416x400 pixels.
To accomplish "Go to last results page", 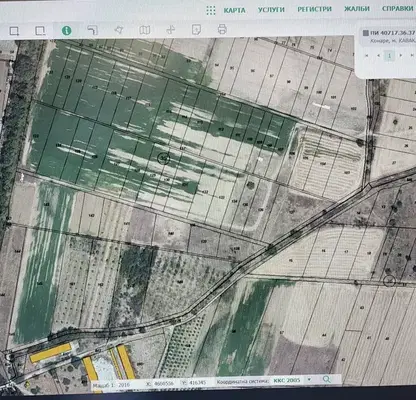I will click(x=412, y=55).
